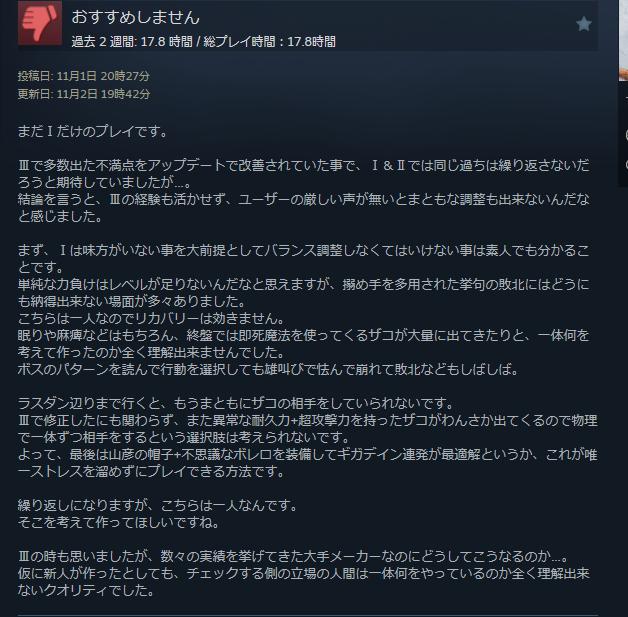
Task: Click the 投稿日 11月1日 posted date
Action: (83, 76)
